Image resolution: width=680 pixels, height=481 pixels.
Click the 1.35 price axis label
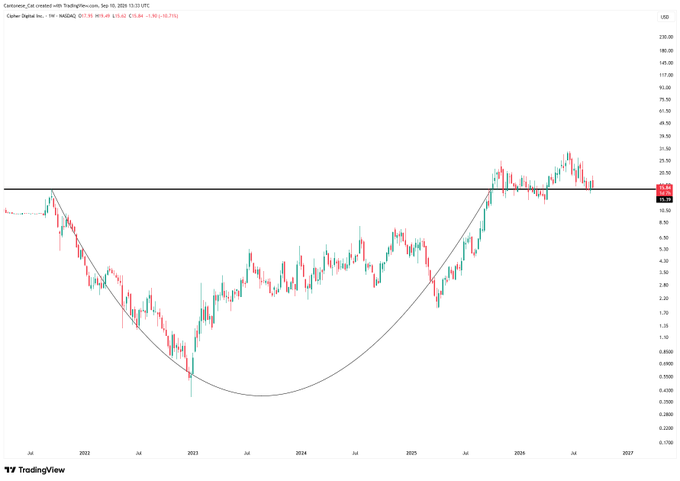tap(665, 326)
